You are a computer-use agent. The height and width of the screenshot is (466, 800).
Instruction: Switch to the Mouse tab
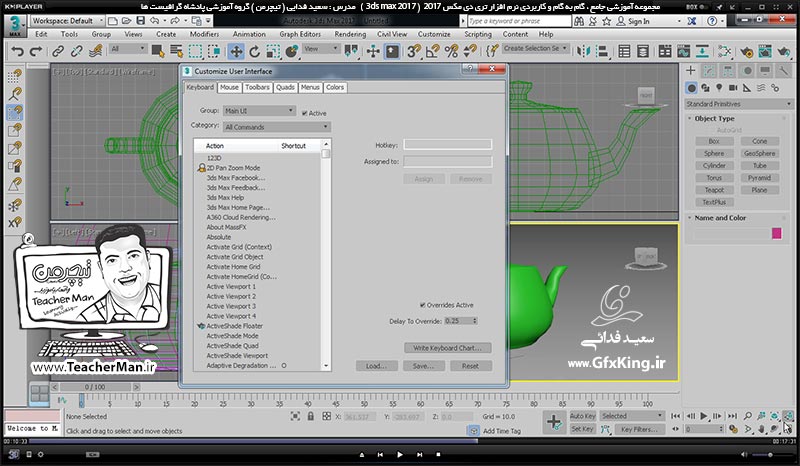click(229, 87)
